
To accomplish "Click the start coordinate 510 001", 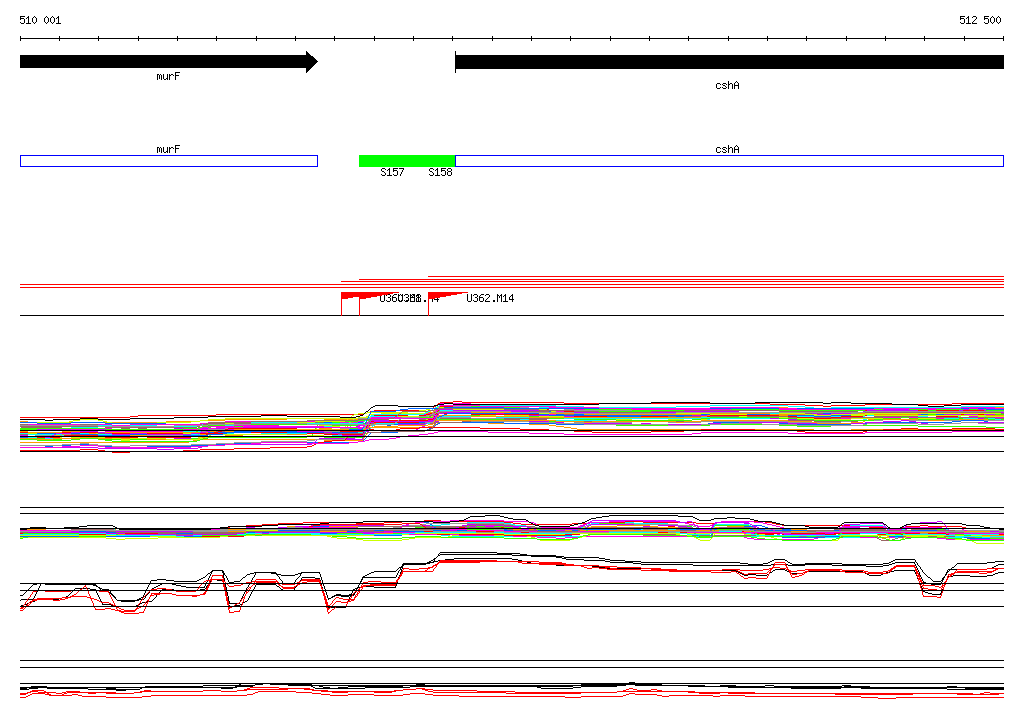I will tap(40, 20).
